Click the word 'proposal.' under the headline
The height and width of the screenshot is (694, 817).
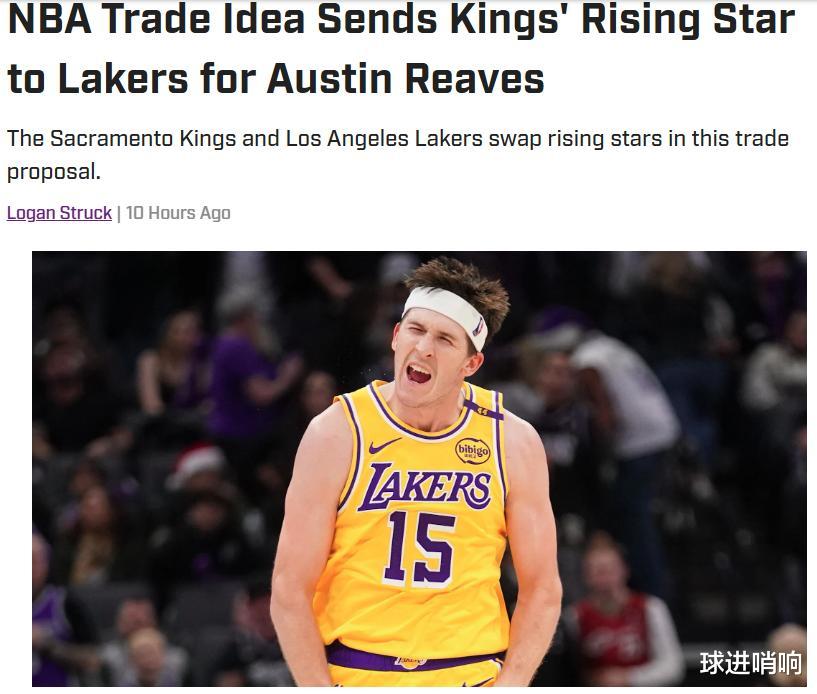point(54,172)
